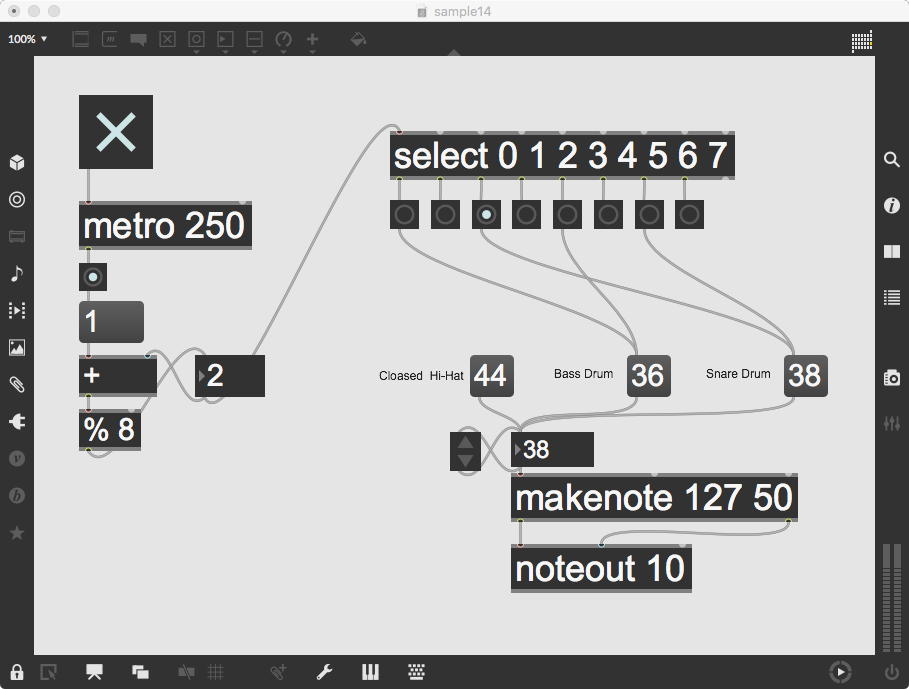This screenshot has width=909, height=689.
Task: Click the lit bang button under select 2
Action: (486, 214)
